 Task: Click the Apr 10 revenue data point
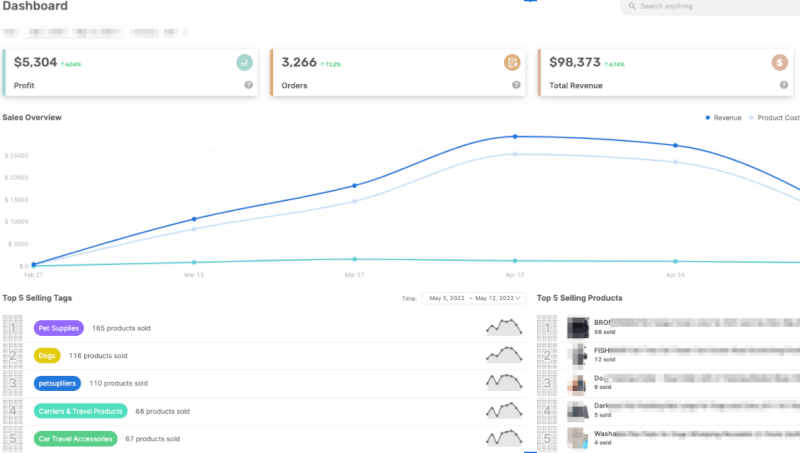click(x=515, y=137)
